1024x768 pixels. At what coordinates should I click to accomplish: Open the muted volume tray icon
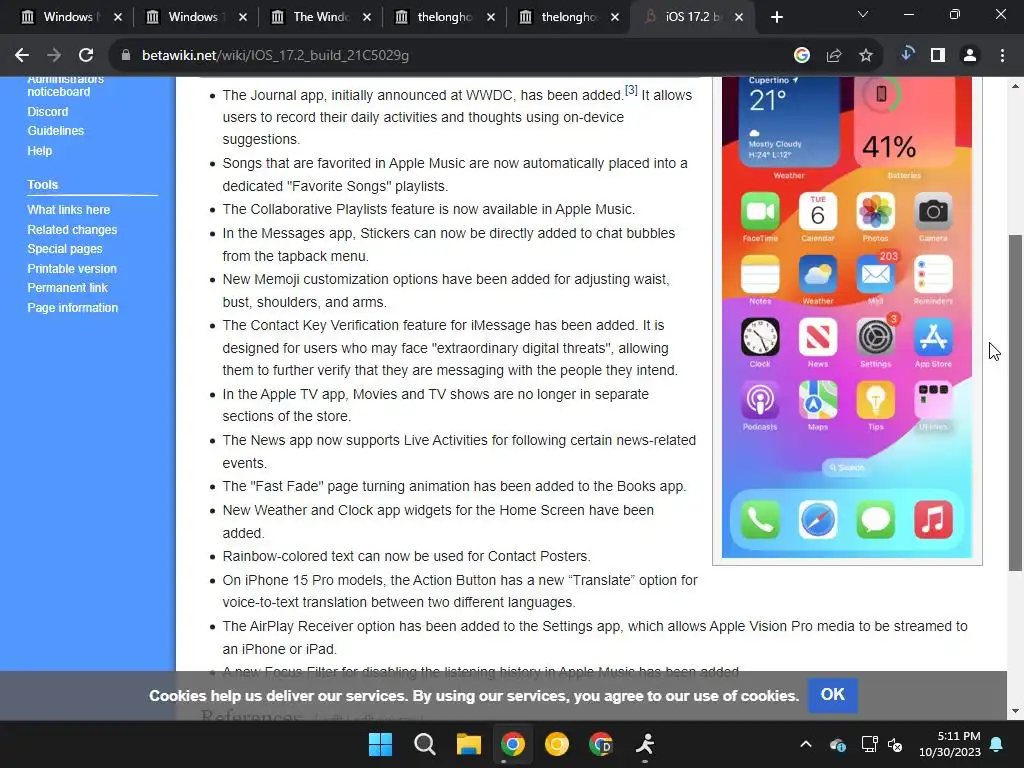pyautogui.click(x=895, y=744)
